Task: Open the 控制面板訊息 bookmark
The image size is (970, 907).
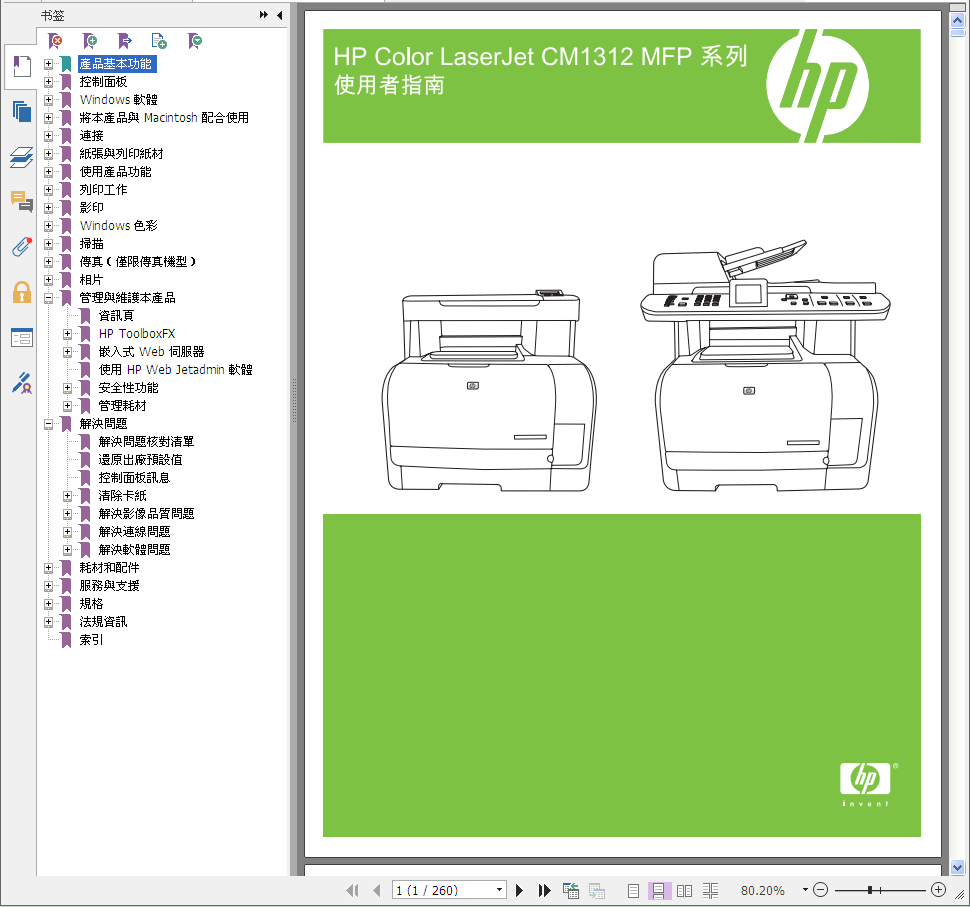Action: coord(134,478)
